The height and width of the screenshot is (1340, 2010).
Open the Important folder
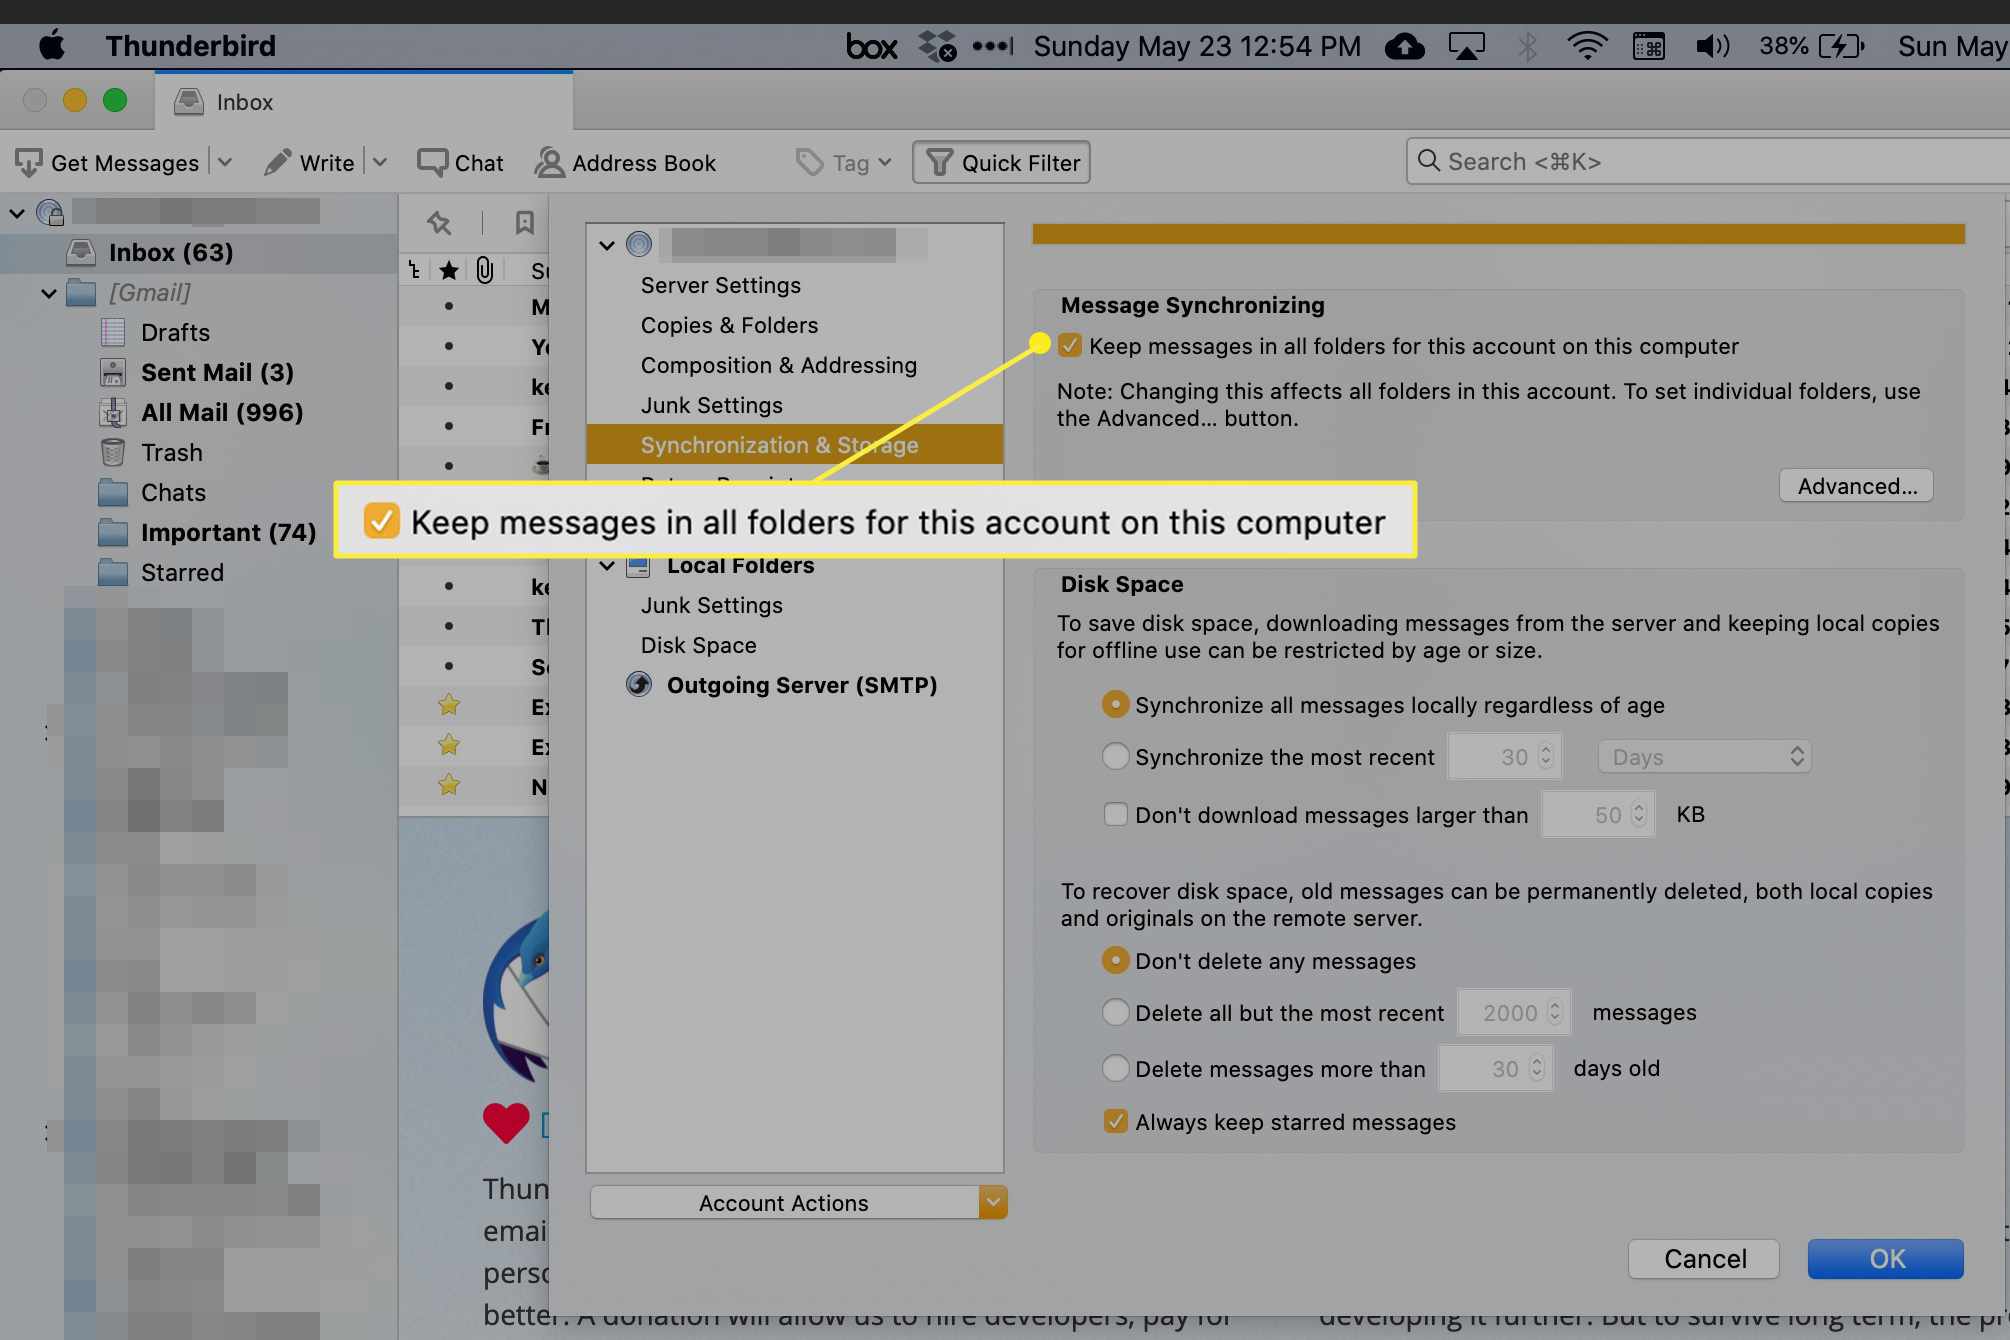(x=228, y=532)
